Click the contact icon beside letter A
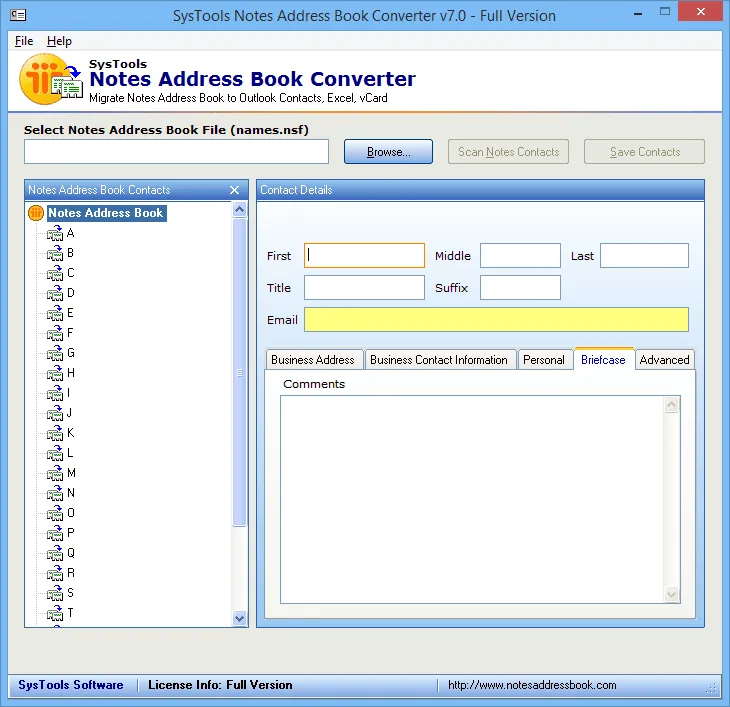The width and height of the screenshot is (730, 707). click(x=55, y=233)
